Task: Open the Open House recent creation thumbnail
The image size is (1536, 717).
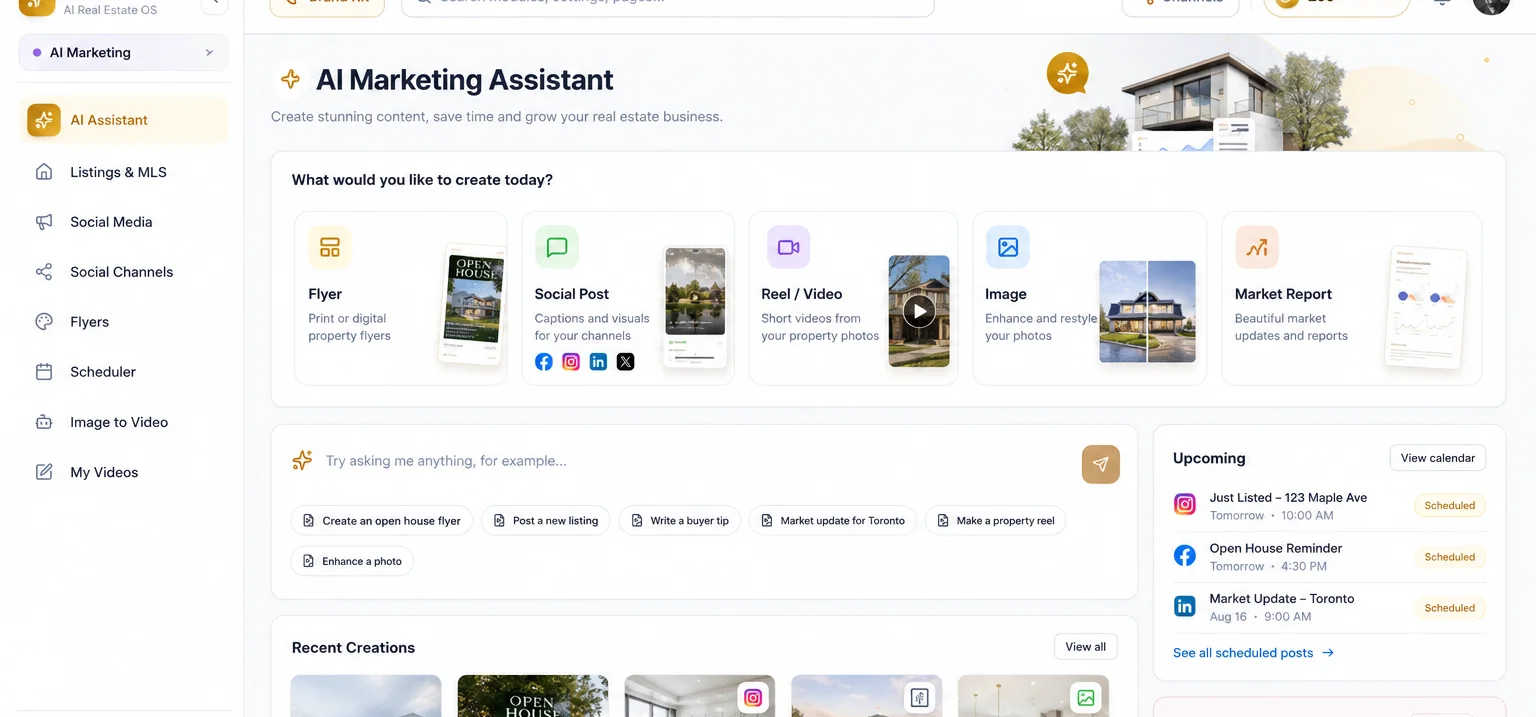Action: click(532, 696)
